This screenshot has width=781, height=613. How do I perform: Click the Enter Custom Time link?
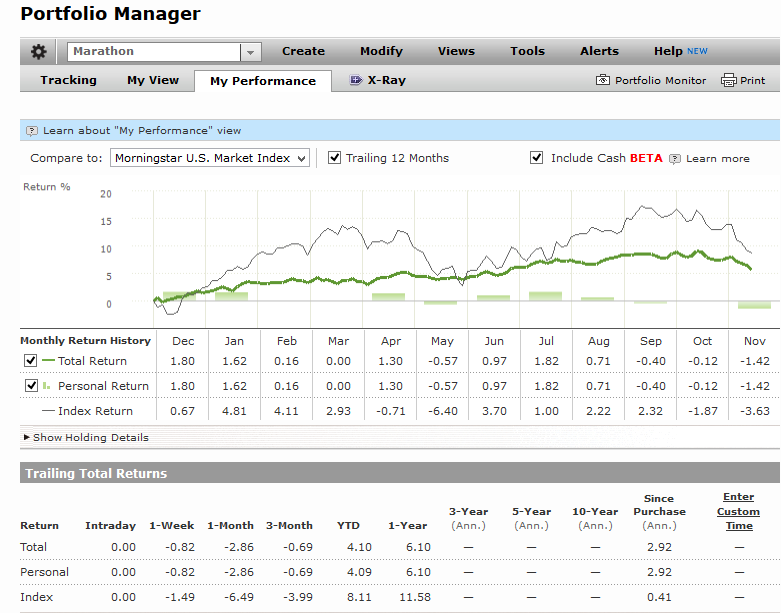(x=738, y=511)
